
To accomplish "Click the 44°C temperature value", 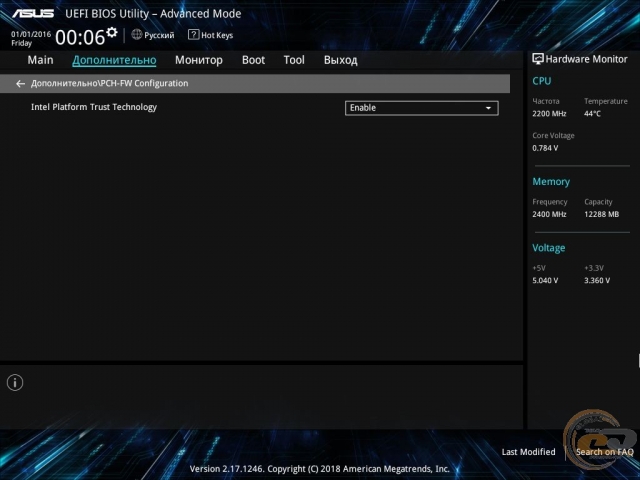I will click(592, 114).
